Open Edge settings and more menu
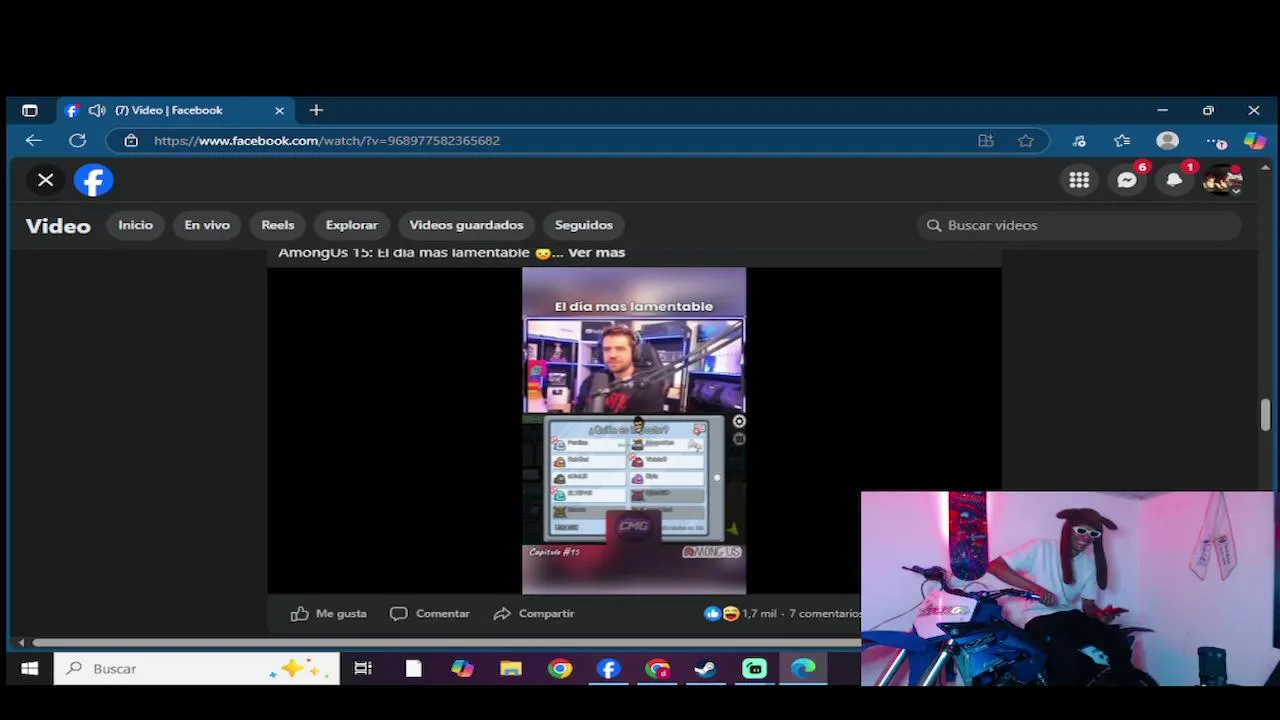 point(1214,141)
